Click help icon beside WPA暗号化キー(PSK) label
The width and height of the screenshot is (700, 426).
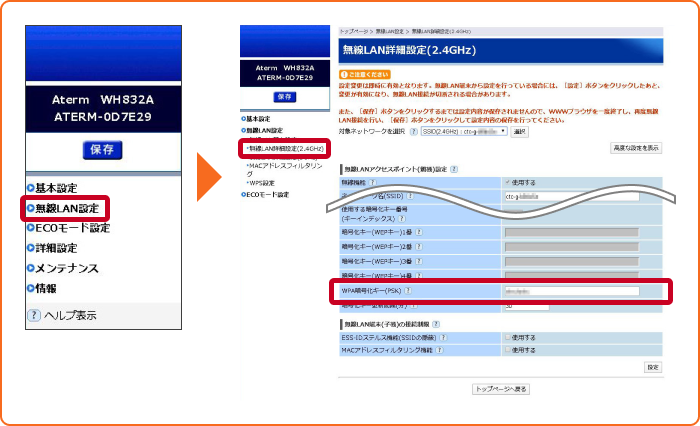pyautogui.click(x=408, y=291)
